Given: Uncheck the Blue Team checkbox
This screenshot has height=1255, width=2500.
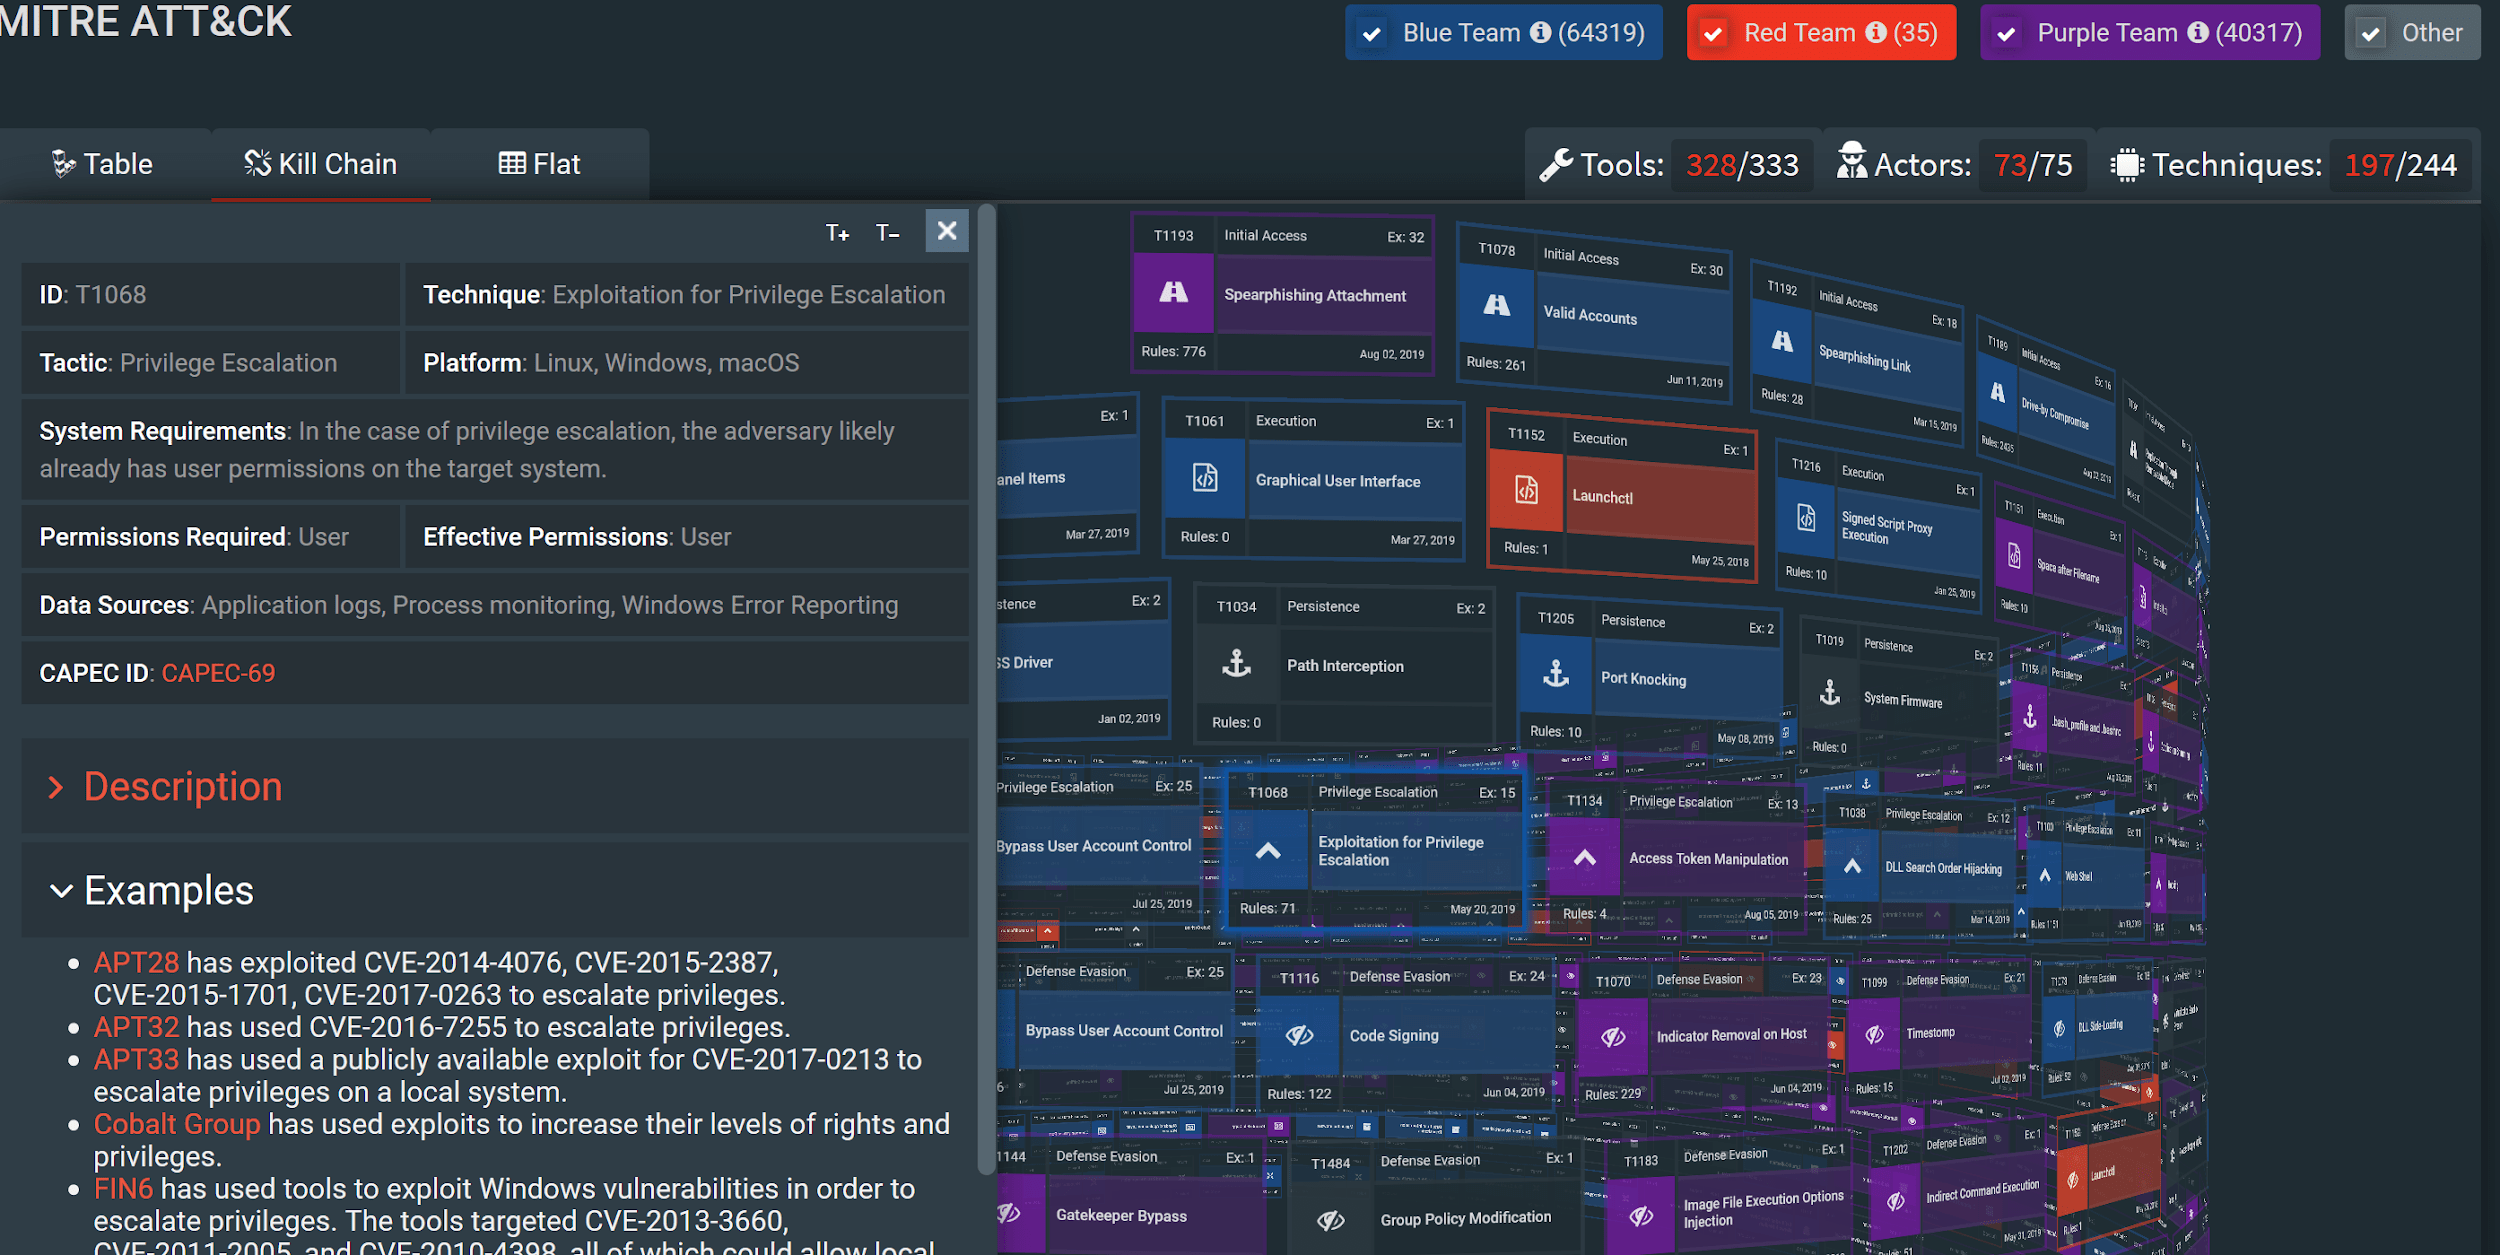Looking at the screenshot, I should click(1372, 34).
